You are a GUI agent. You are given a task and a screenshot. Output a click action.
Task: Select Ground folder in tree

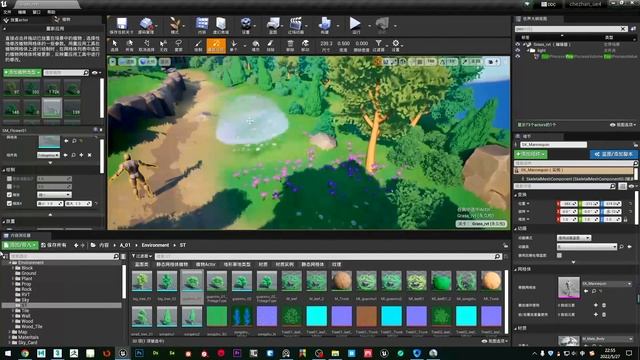tap(29, 273)
